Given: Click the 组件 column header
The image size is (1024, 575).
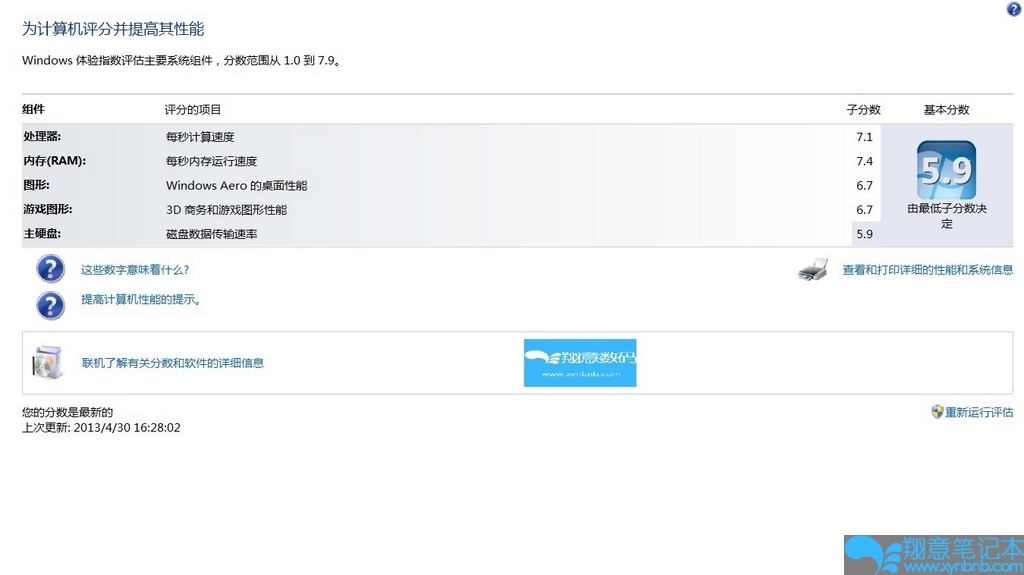Looking at the screenshot, I should coord(33,109).
